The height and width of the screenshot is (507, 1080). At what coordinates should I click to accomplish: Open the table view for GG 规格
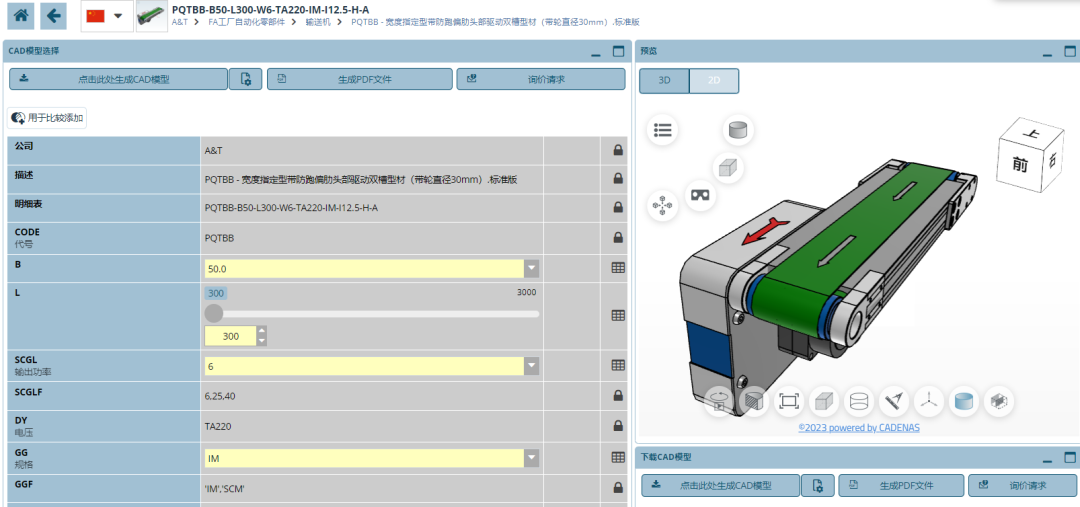[618, 457]
